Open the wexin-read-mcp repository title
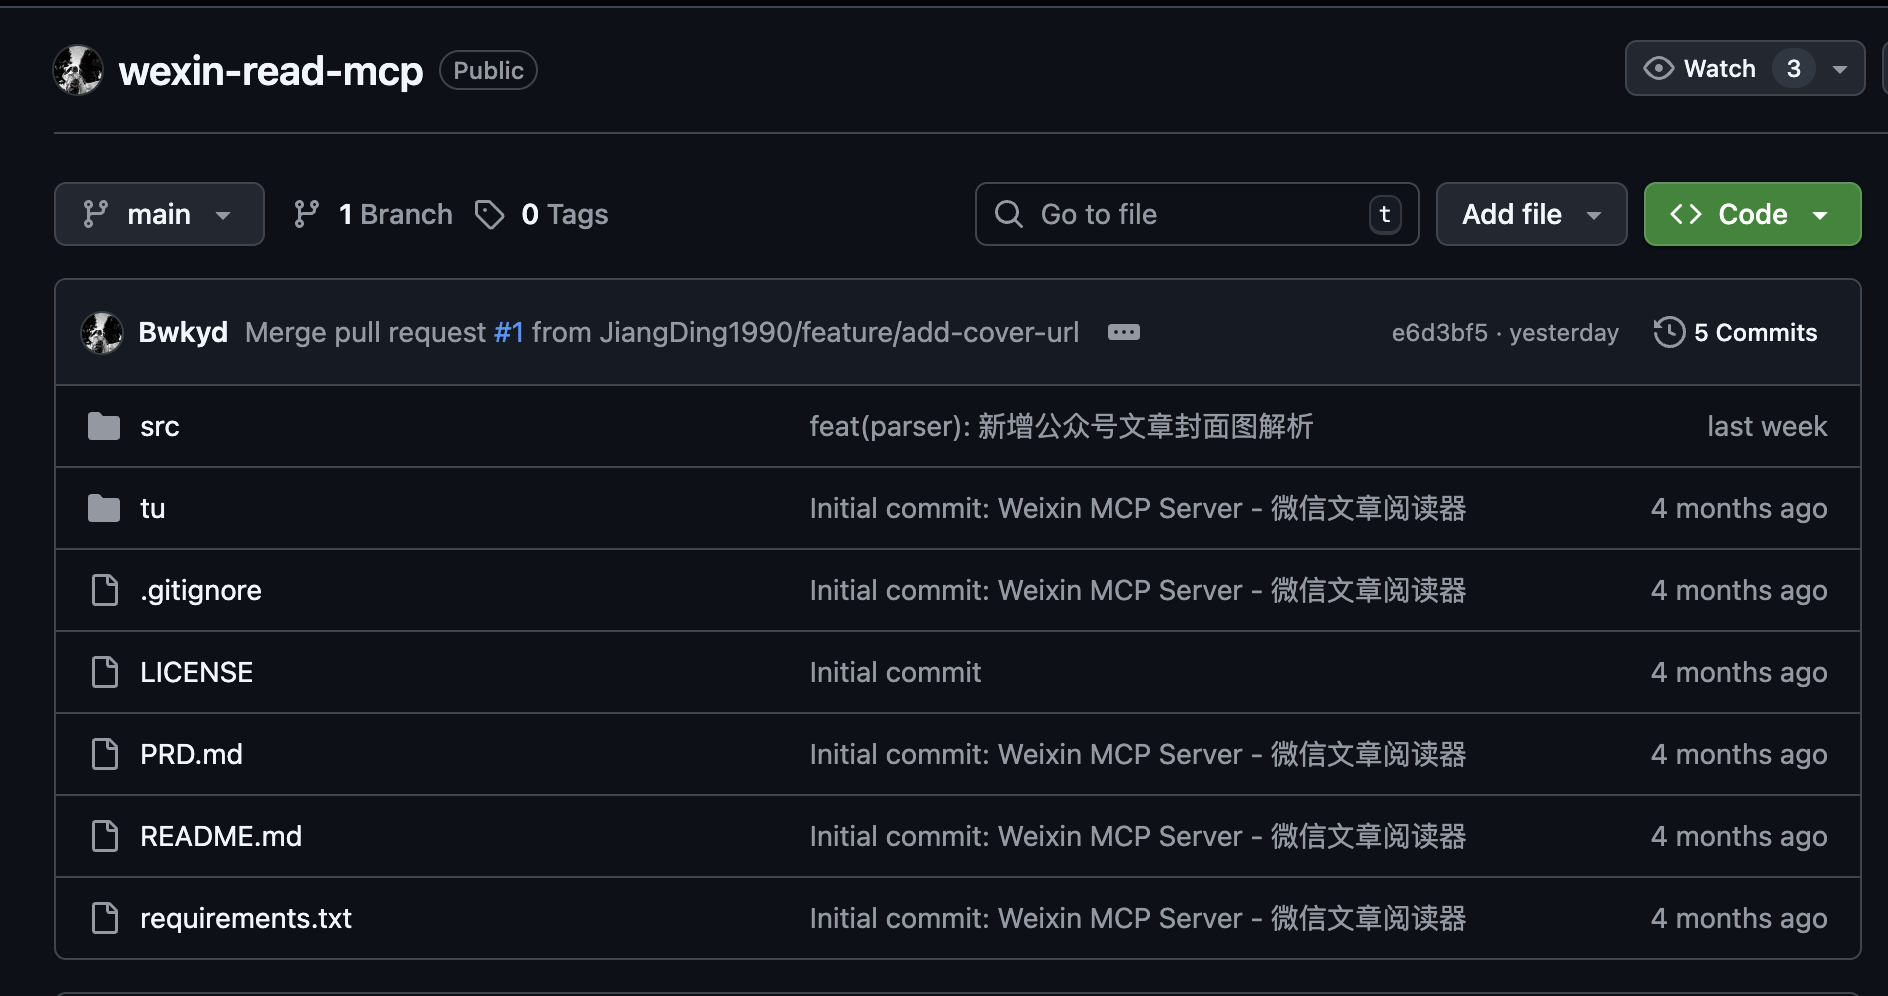This screenshot has width=1888, height=996. pyautogui.click(x=271, y=71)
